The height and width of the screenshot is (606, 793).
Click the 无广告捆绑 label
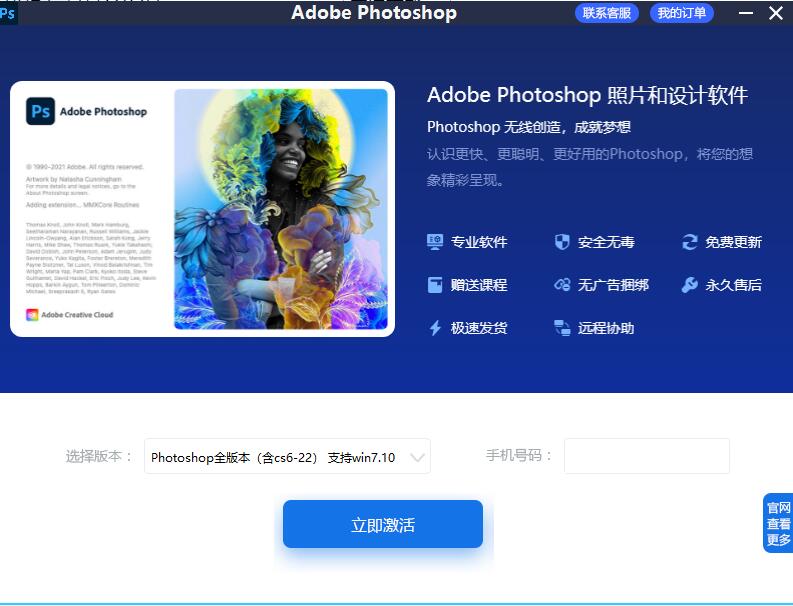click(613, 285)
